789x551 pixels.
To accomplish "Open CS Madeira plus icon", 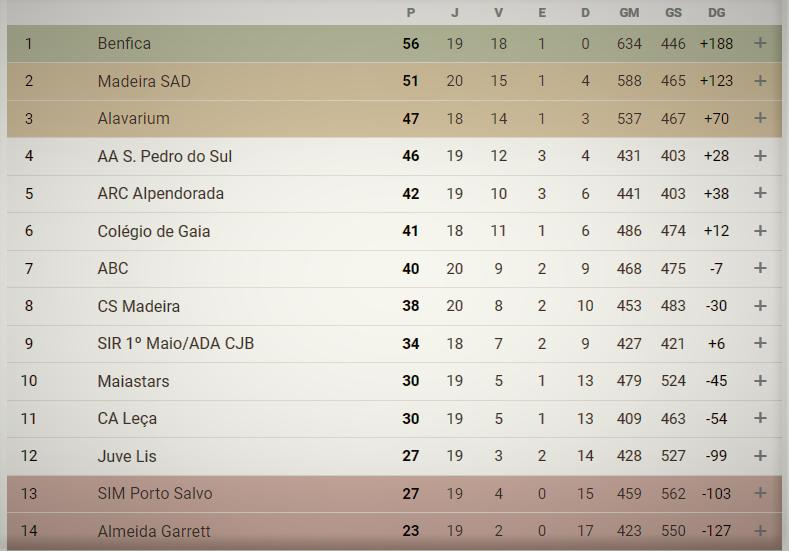I will click(x=760, y=306).
